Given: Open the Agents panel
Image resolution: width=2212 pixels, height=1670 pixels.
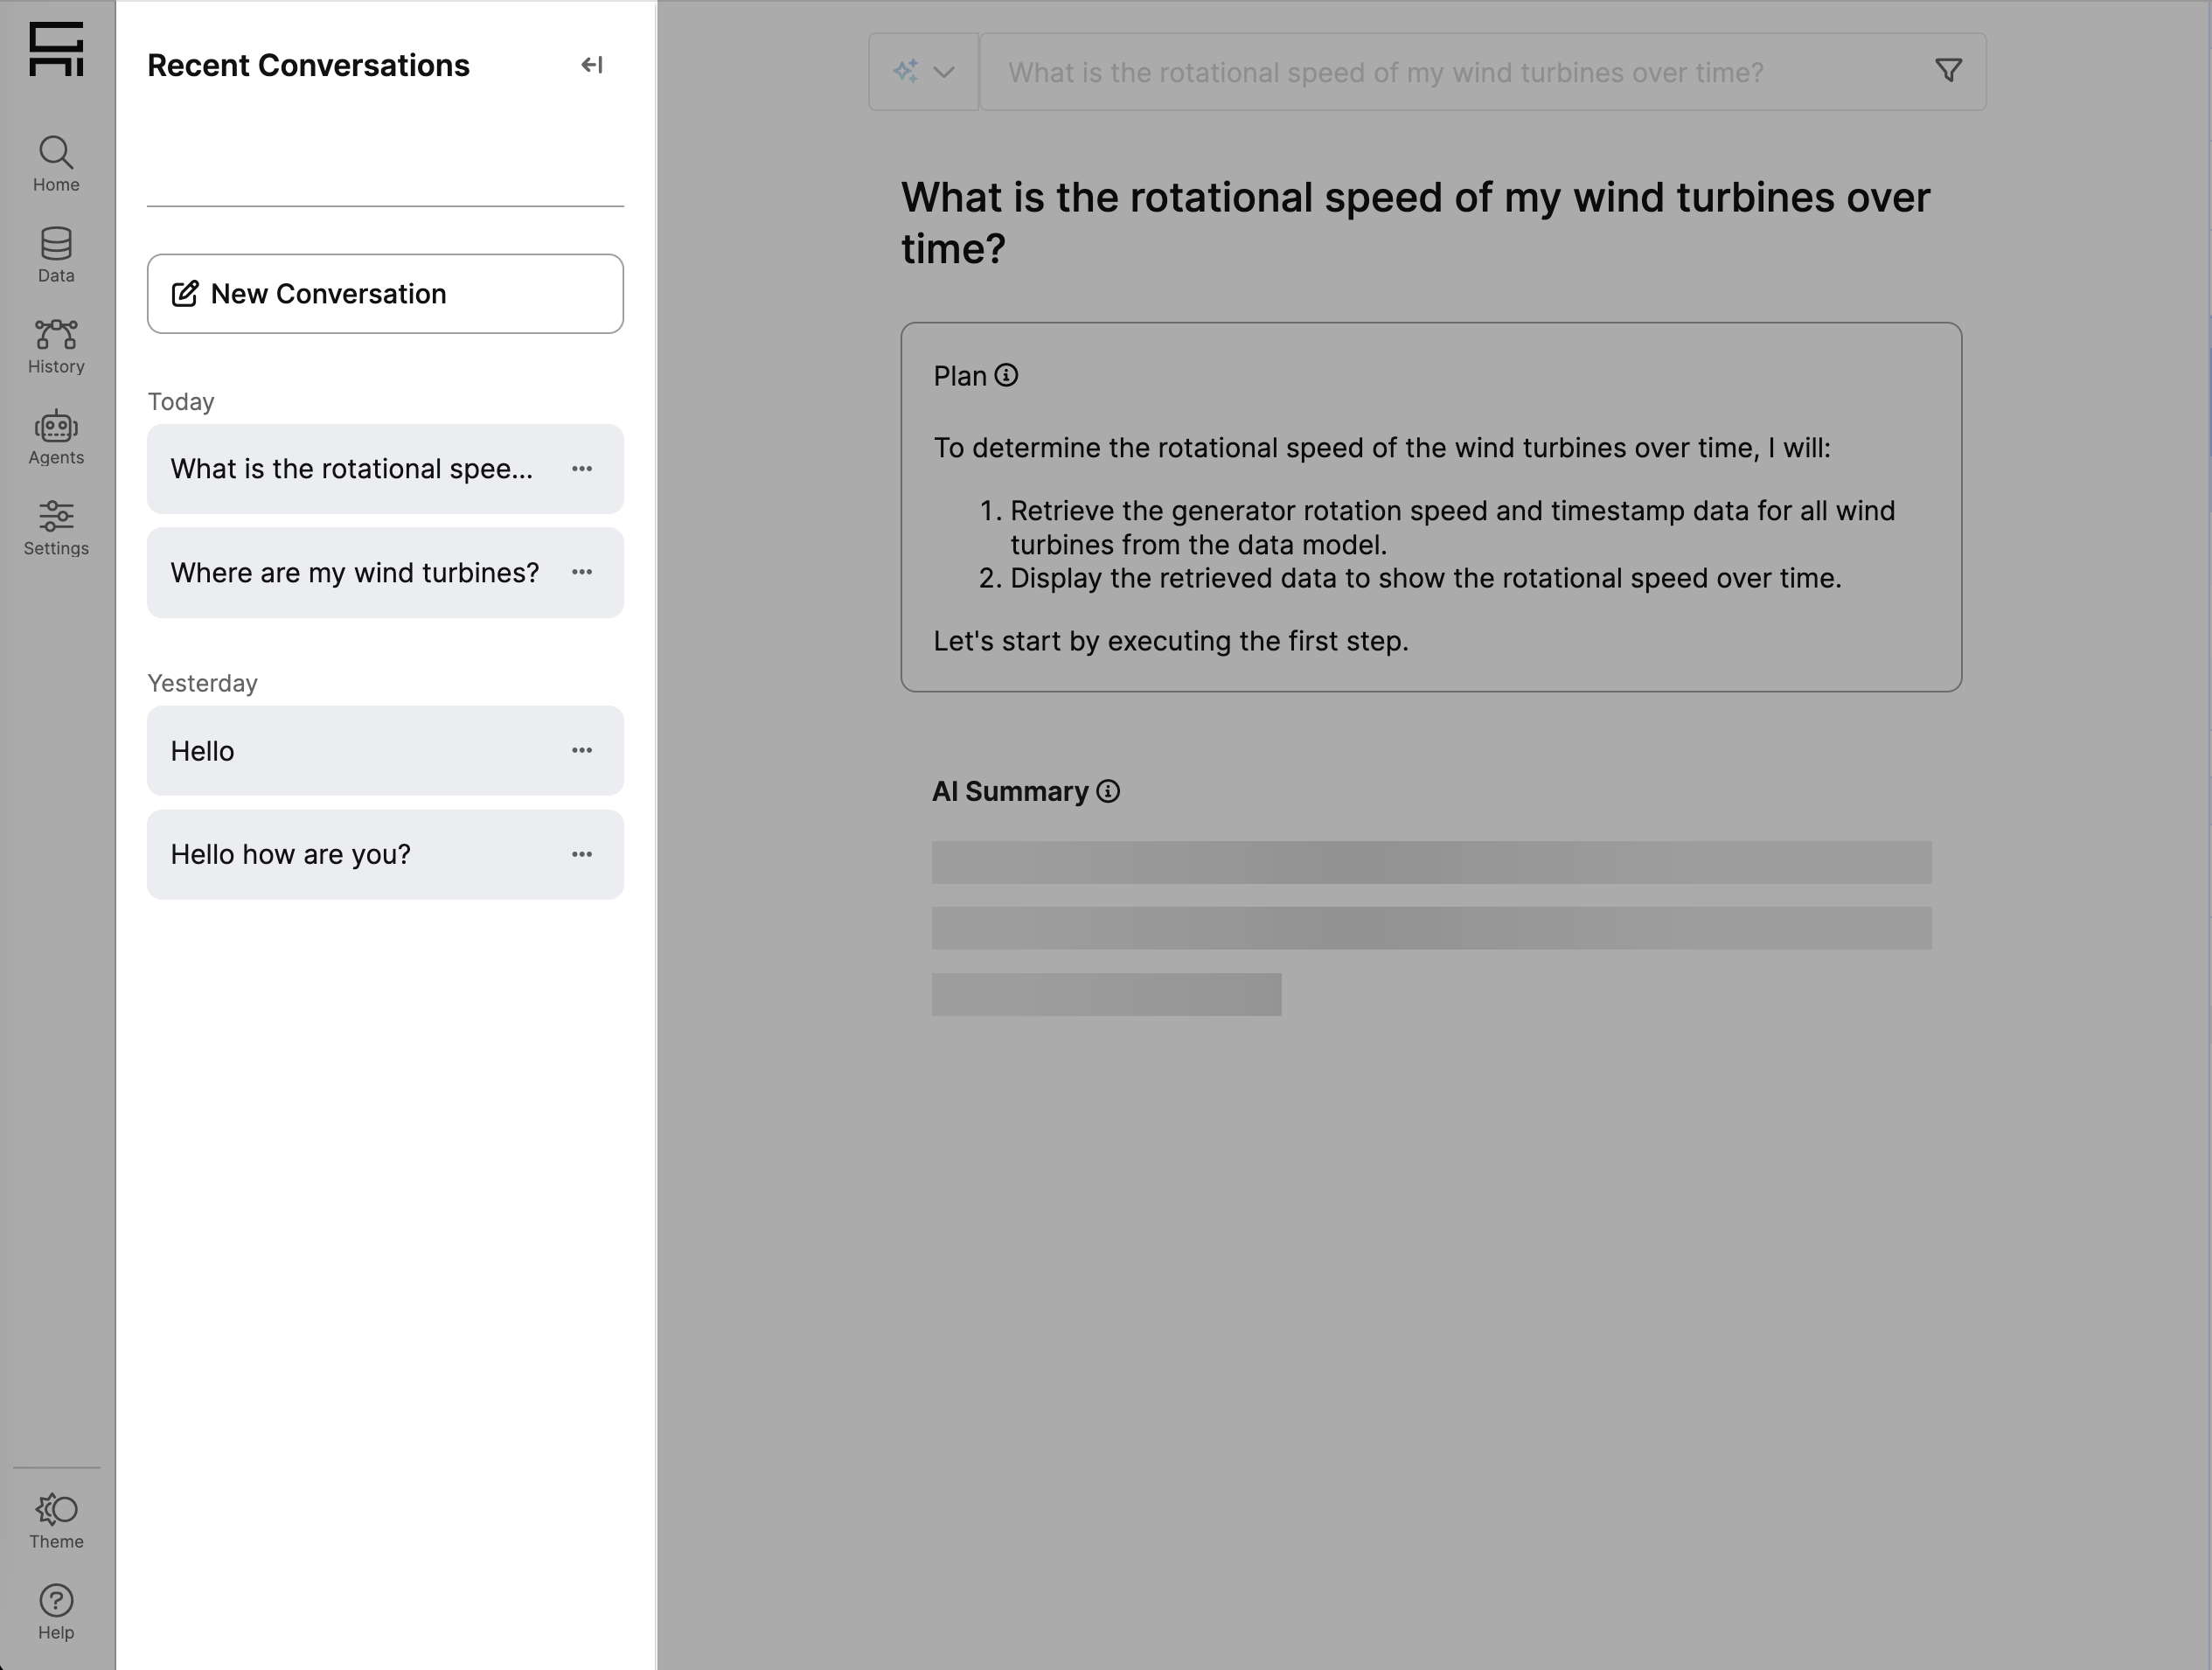Looking at the screenshot, I should coord(56,436).
